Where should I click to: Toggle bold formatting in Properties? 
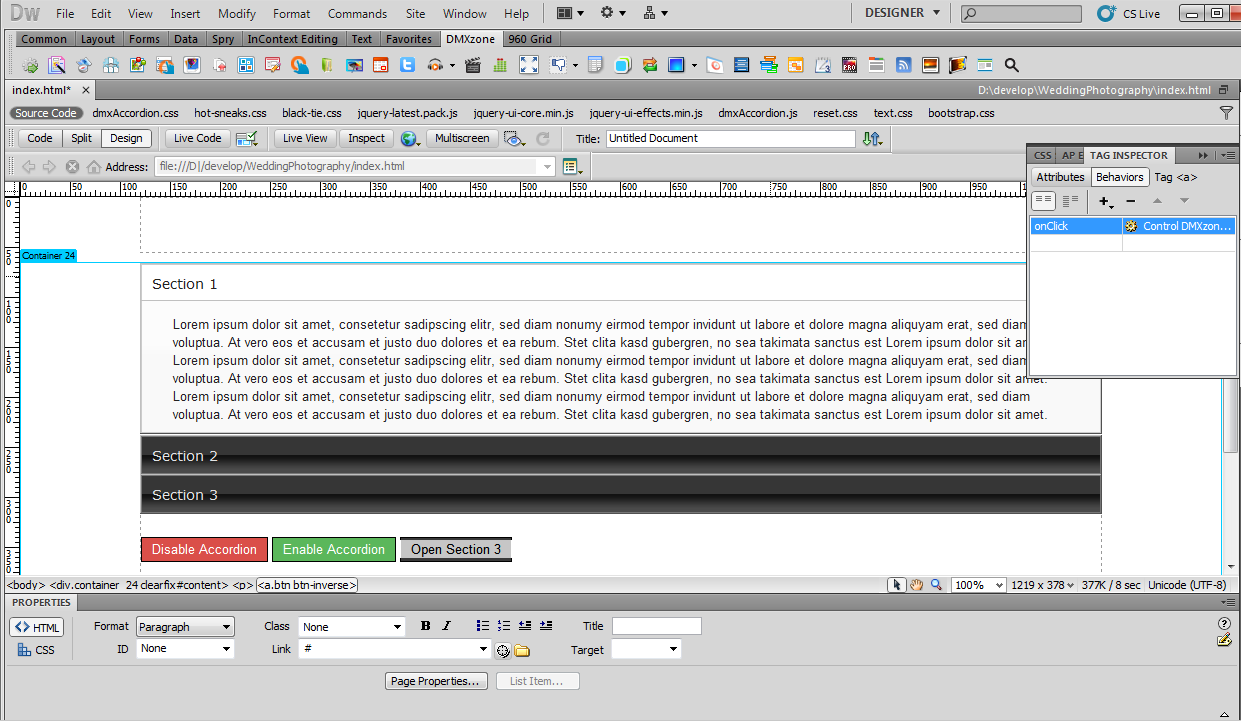tap(426, 626)
